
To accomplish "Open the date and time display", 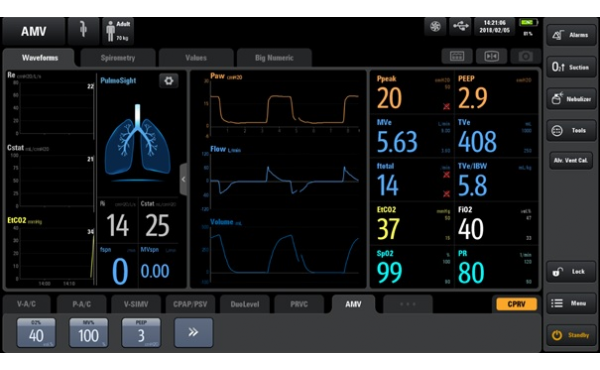I will point(494,27).
